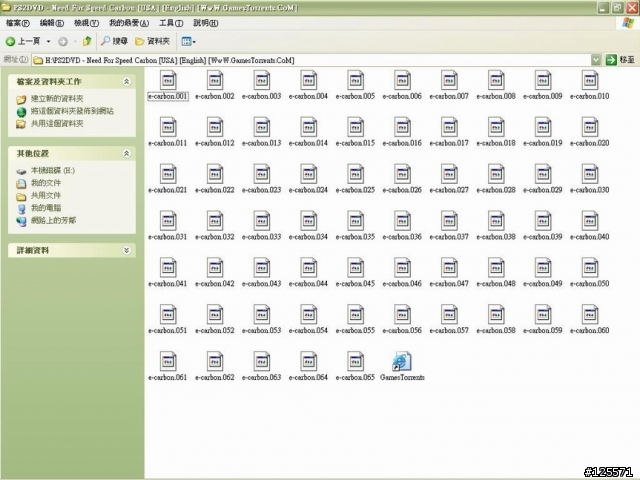
Task: Select the e-carbon.058 file icon
Action: click(496, 315)
